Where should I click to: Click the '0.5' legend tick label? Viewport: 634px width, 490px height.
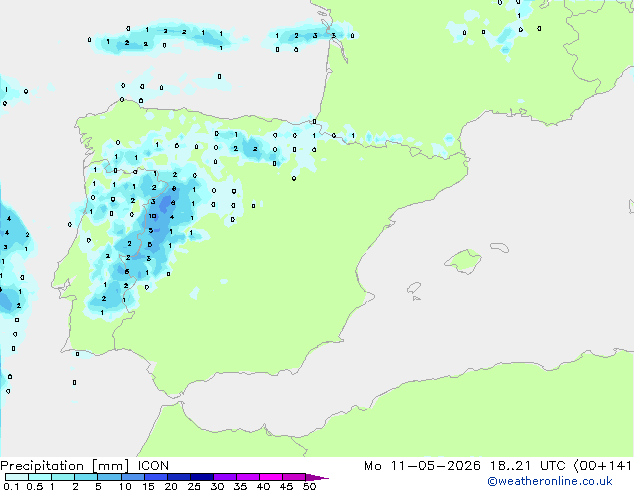[34, 486]
